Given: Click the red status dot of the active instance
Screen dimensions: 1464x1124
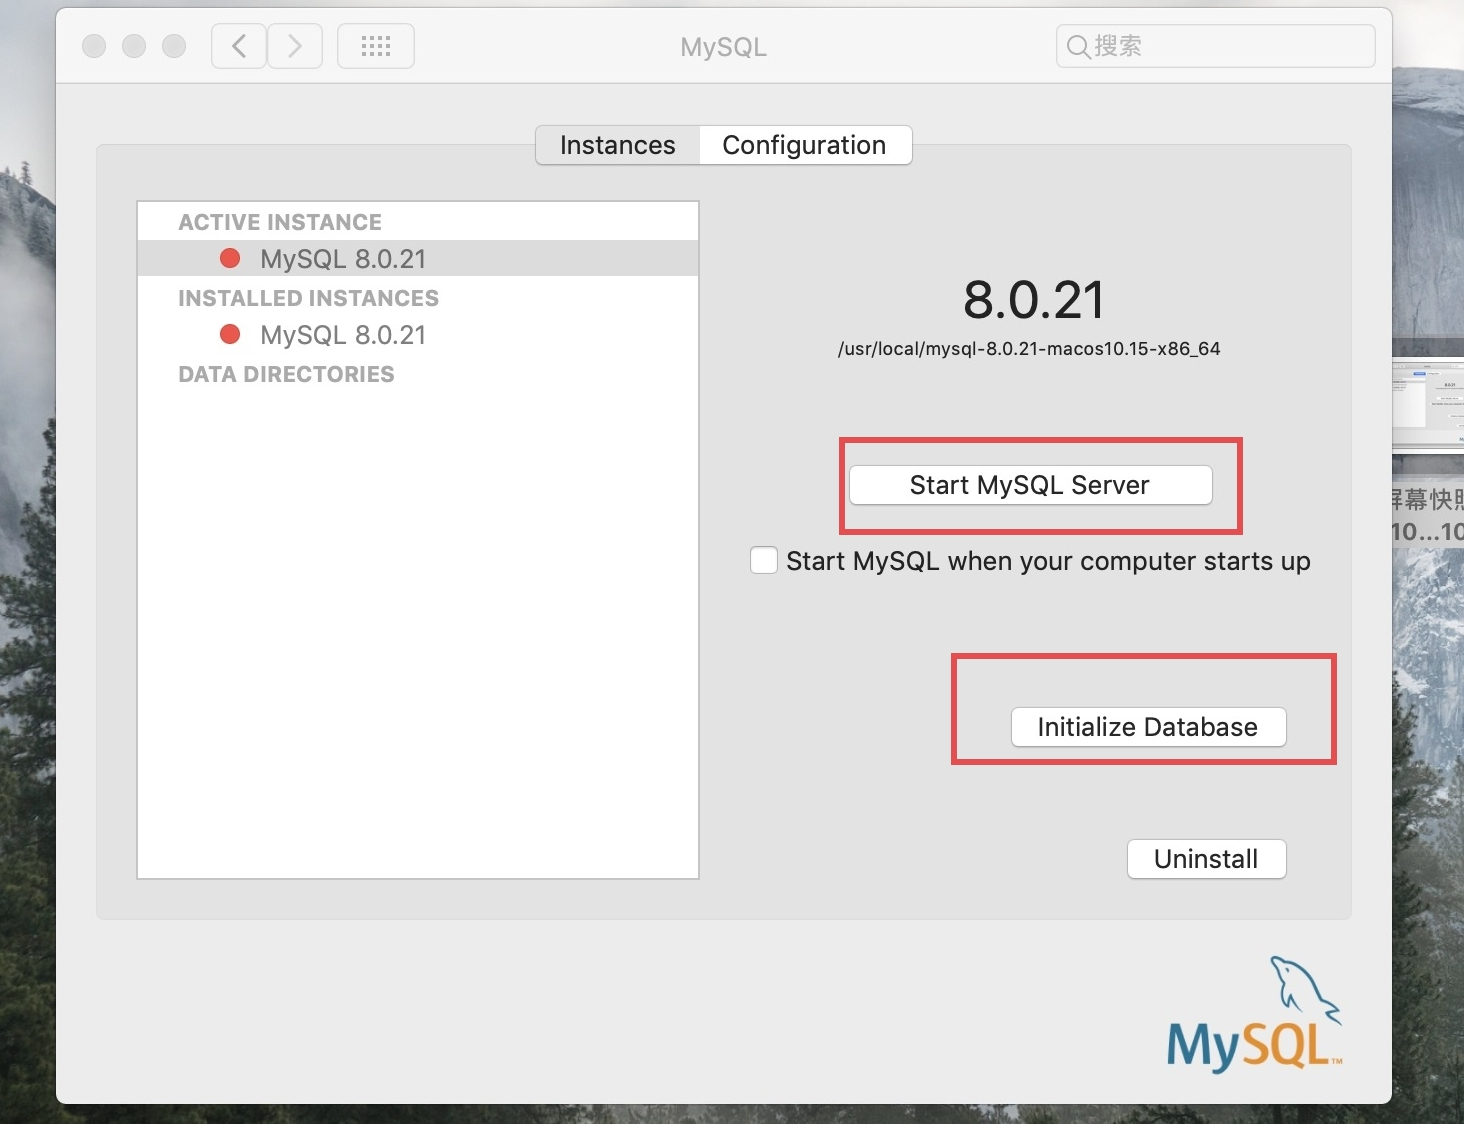Looking at the screenshot, I should point(230,258).
